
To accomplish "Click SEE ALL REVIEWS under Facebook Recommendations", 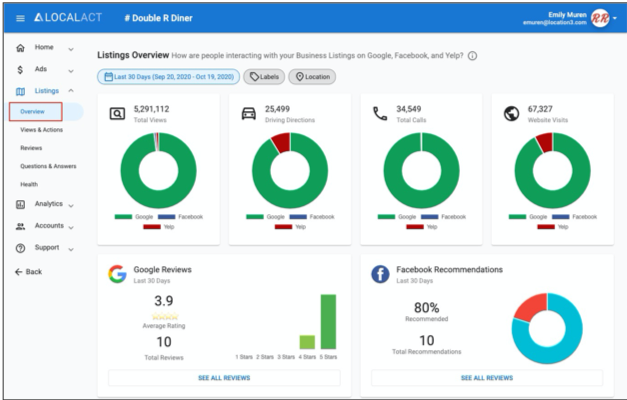I will pos(487,378).
